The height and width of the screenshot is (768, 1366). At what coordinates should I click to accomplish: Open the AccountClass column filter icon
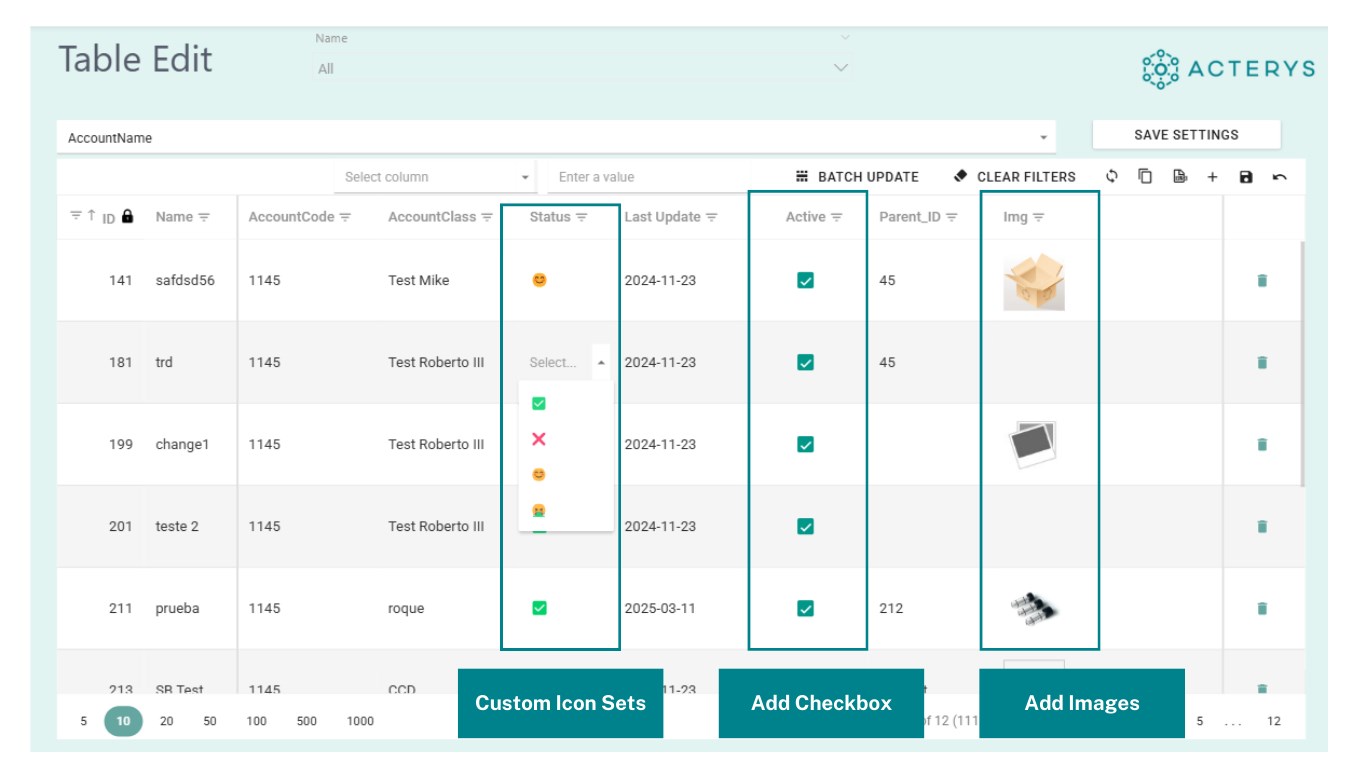click(x=487, y=217)
